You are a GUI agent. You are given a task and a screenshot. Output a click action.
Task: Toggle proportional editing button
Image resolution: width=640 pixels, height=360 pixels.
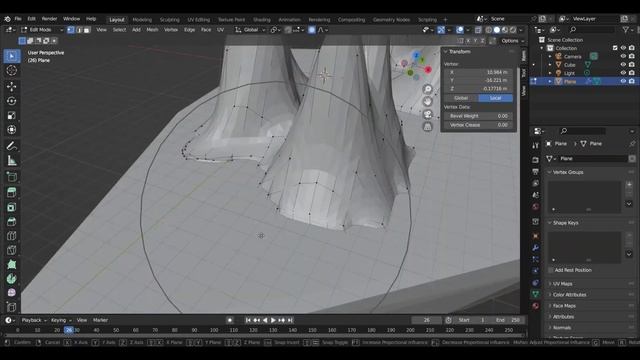(x=312, y=30)
